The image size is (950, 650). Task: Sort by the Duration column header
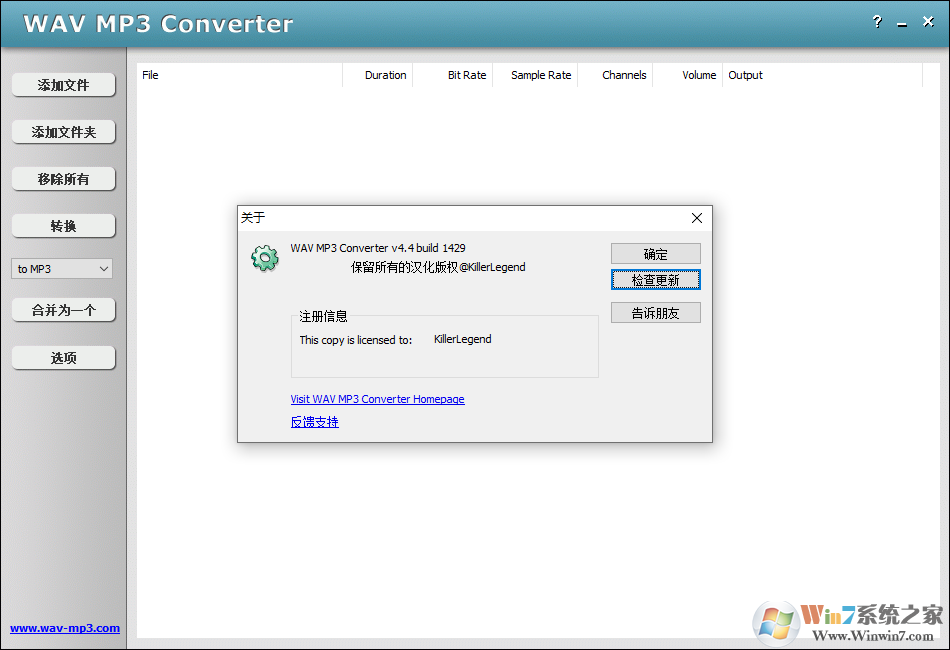point(377,75)
